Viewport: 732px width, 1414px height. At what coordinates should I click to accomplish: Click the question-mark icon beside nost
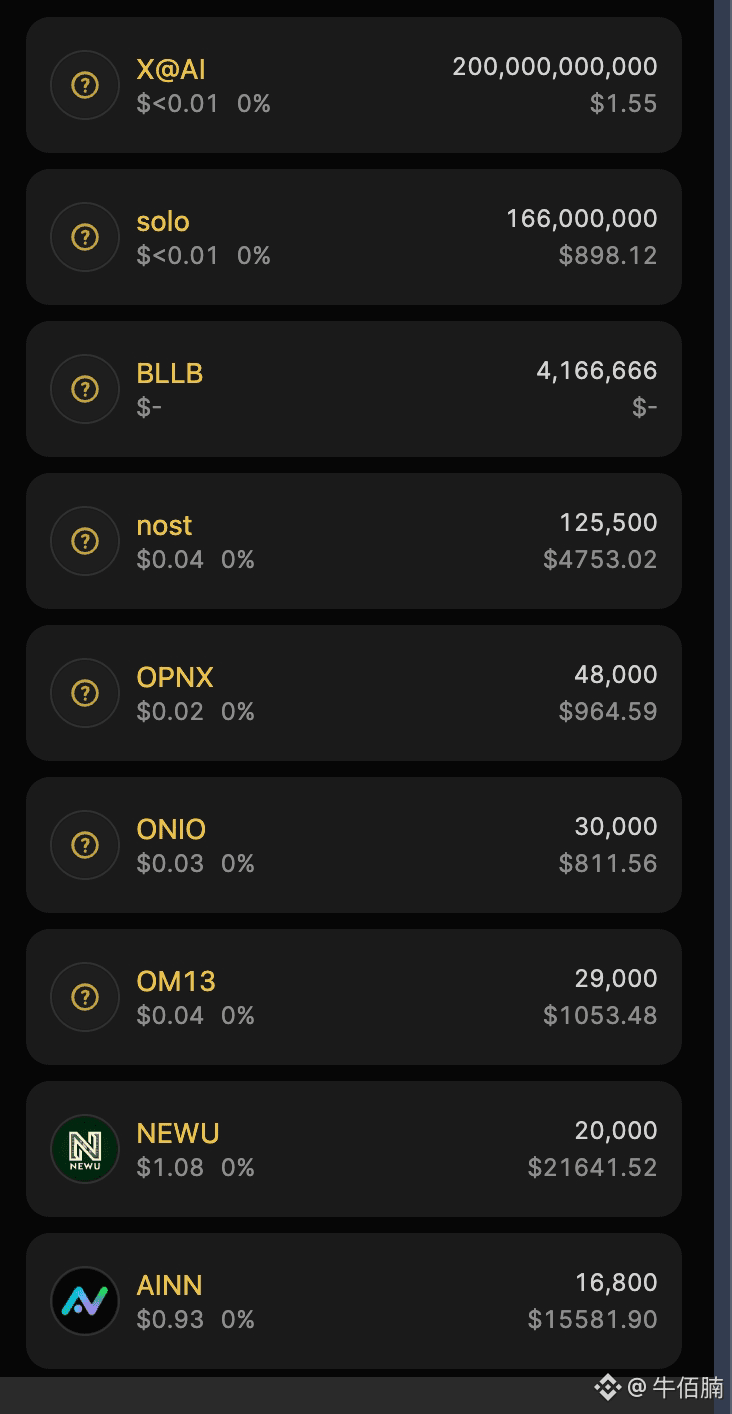[85, 541]
